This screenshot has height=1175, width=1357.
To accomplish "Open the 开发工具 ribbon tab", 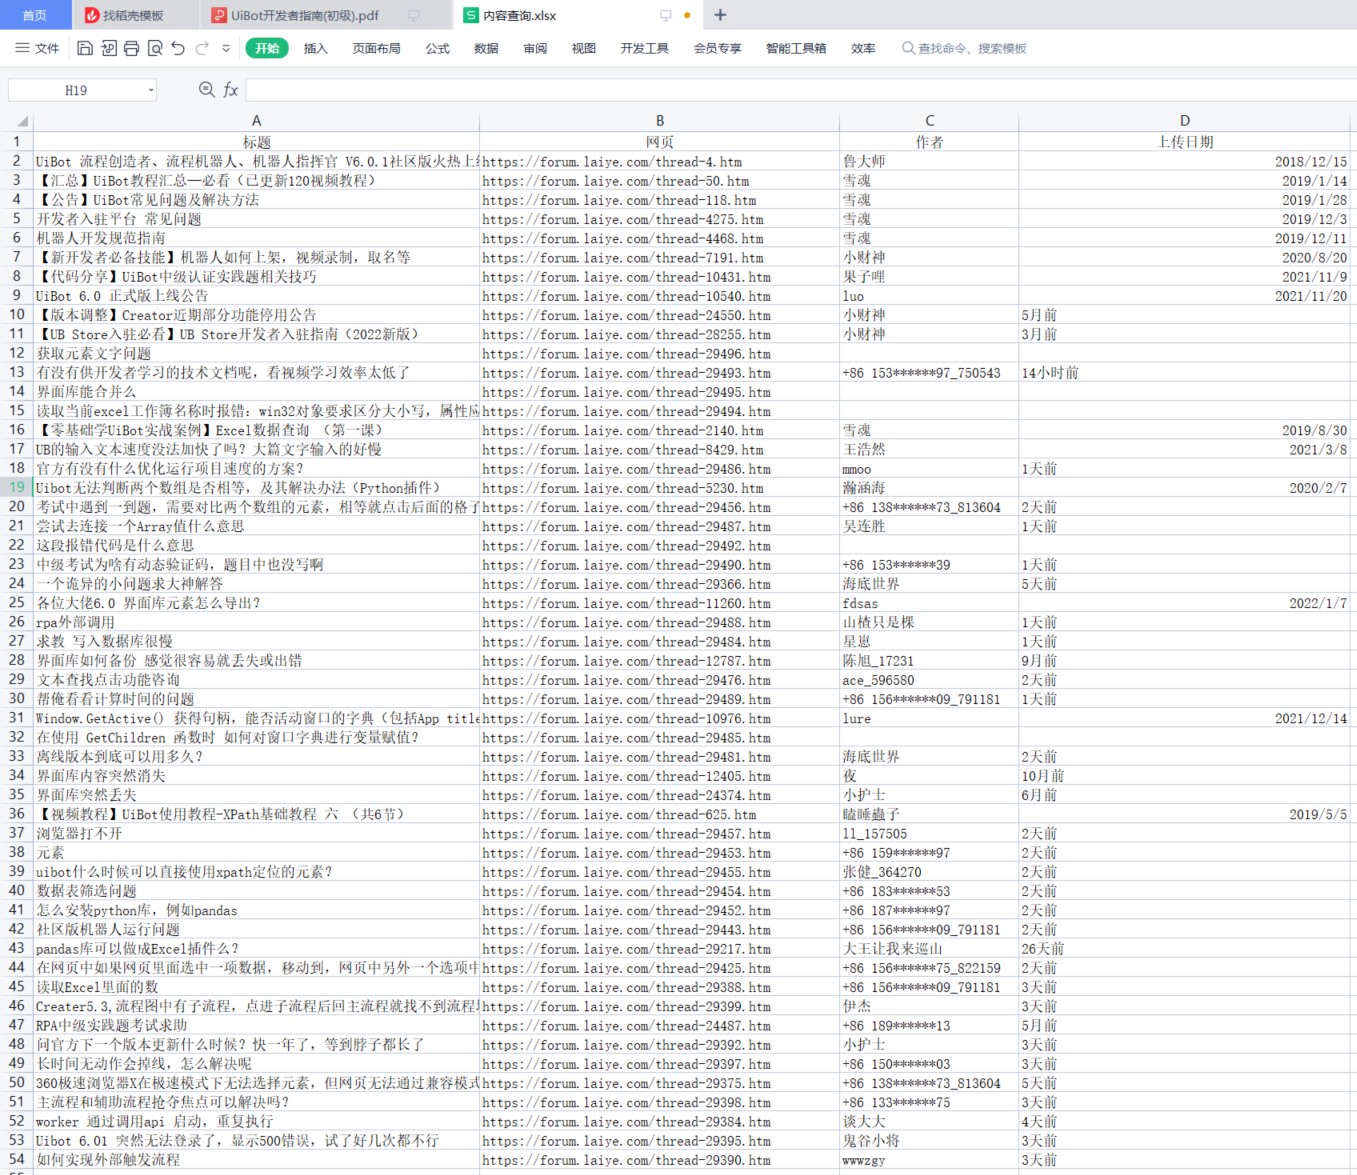I will (645, 48).
